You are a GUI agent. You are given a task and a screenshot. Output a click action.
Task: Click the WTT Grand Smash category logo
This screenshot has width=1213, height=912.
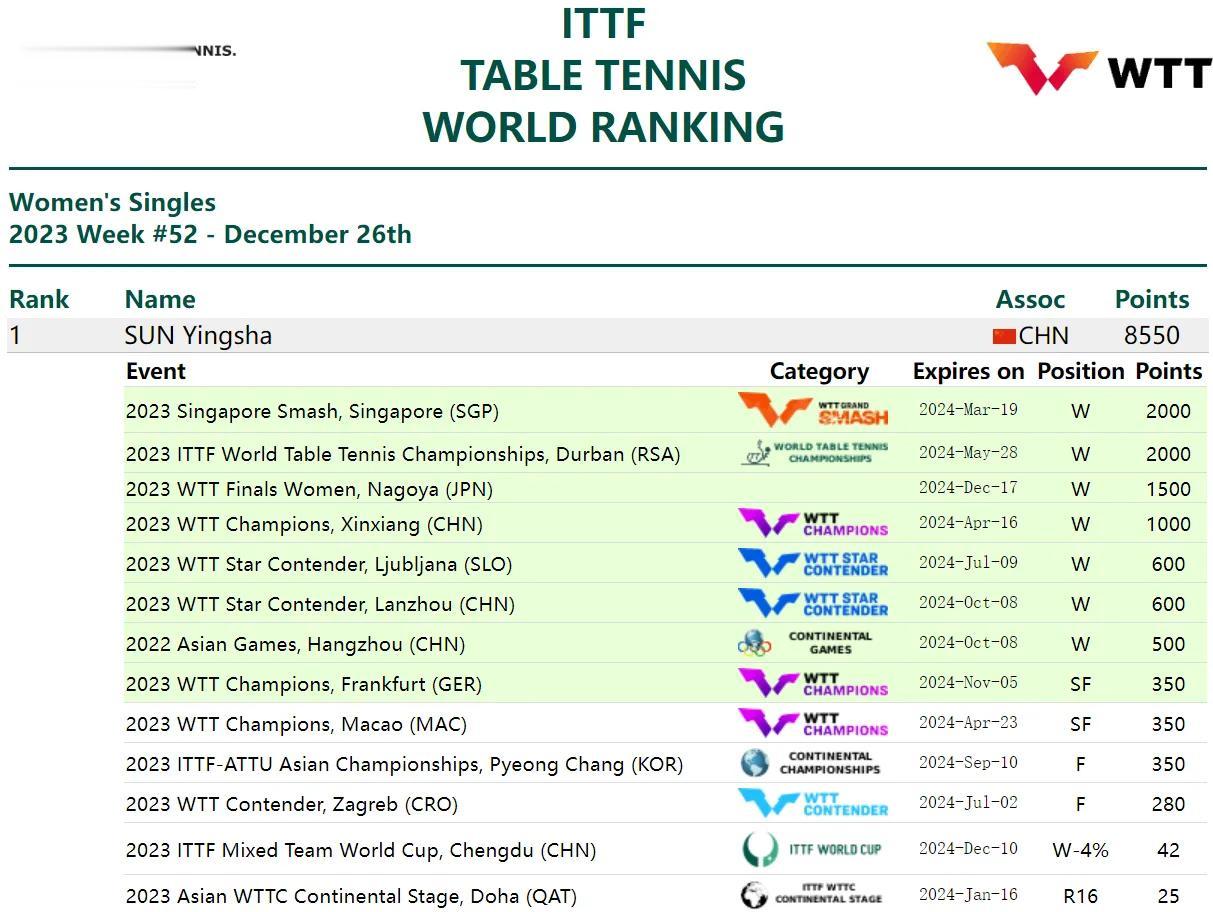point(813,411)
